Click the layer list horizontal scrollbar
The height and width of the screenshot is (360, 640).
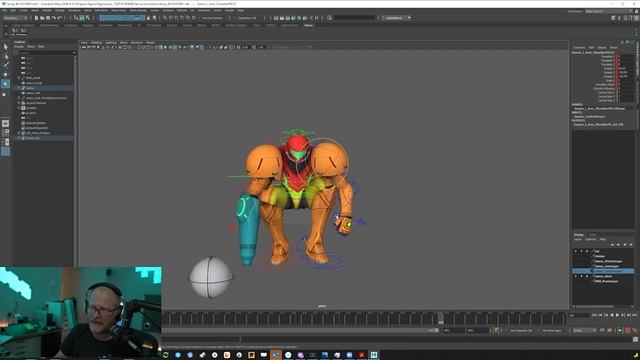594,306
